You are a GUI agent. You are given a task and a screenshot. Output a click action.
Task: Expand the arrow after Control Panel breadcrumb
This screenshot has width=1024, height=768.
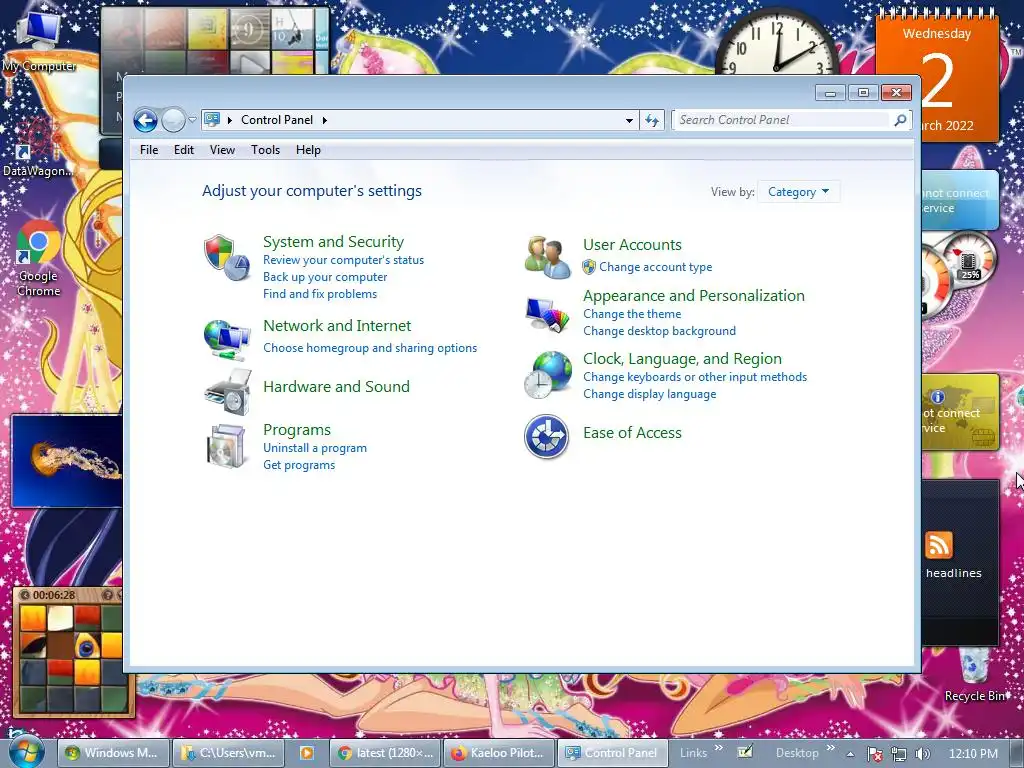point(325,120)
